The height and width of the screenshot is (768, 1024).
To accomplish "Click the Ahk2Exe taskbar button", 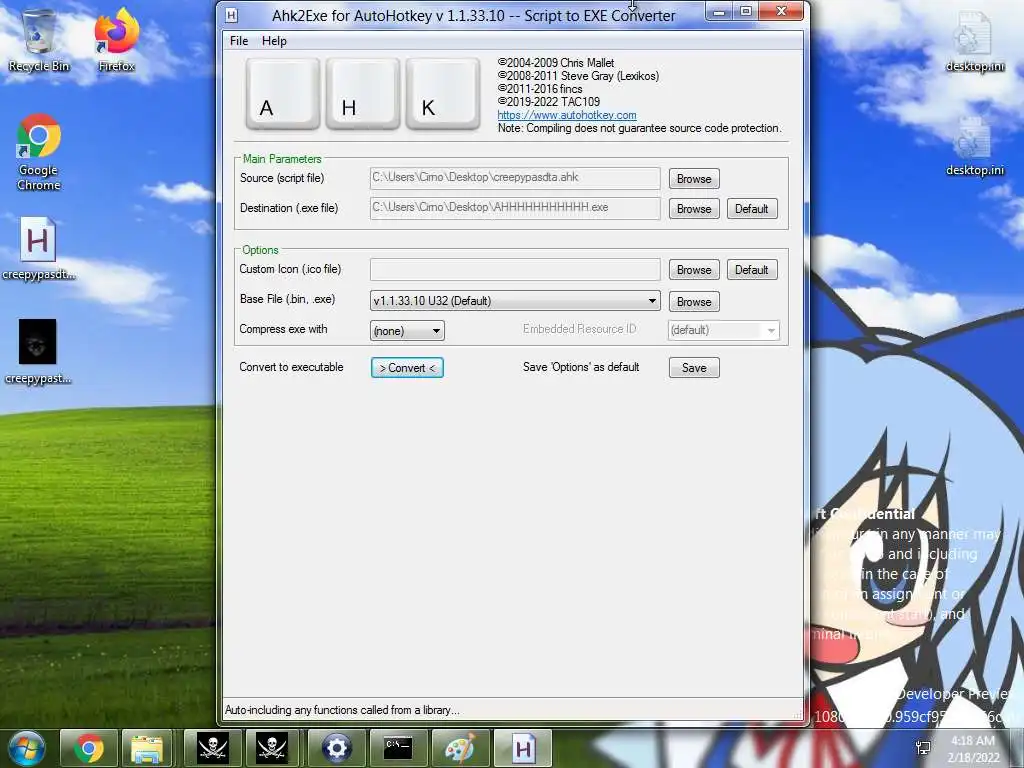I will point(522,748).
